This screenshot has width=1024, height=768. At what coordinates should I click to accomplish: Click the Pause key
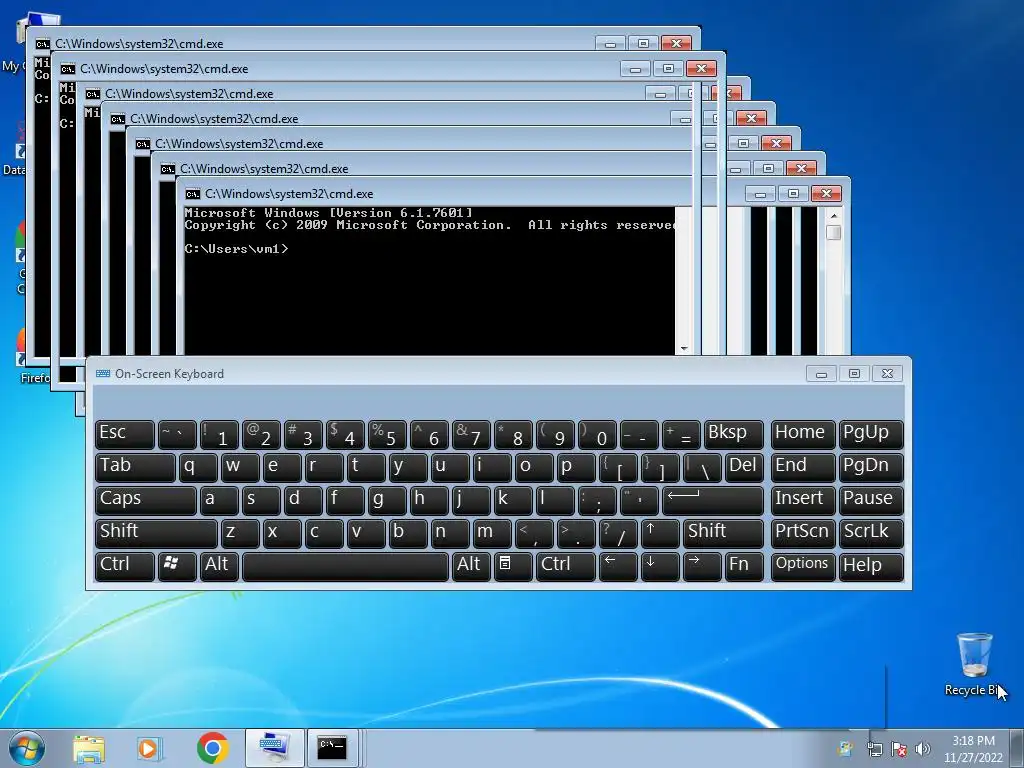tap(871, 500)
